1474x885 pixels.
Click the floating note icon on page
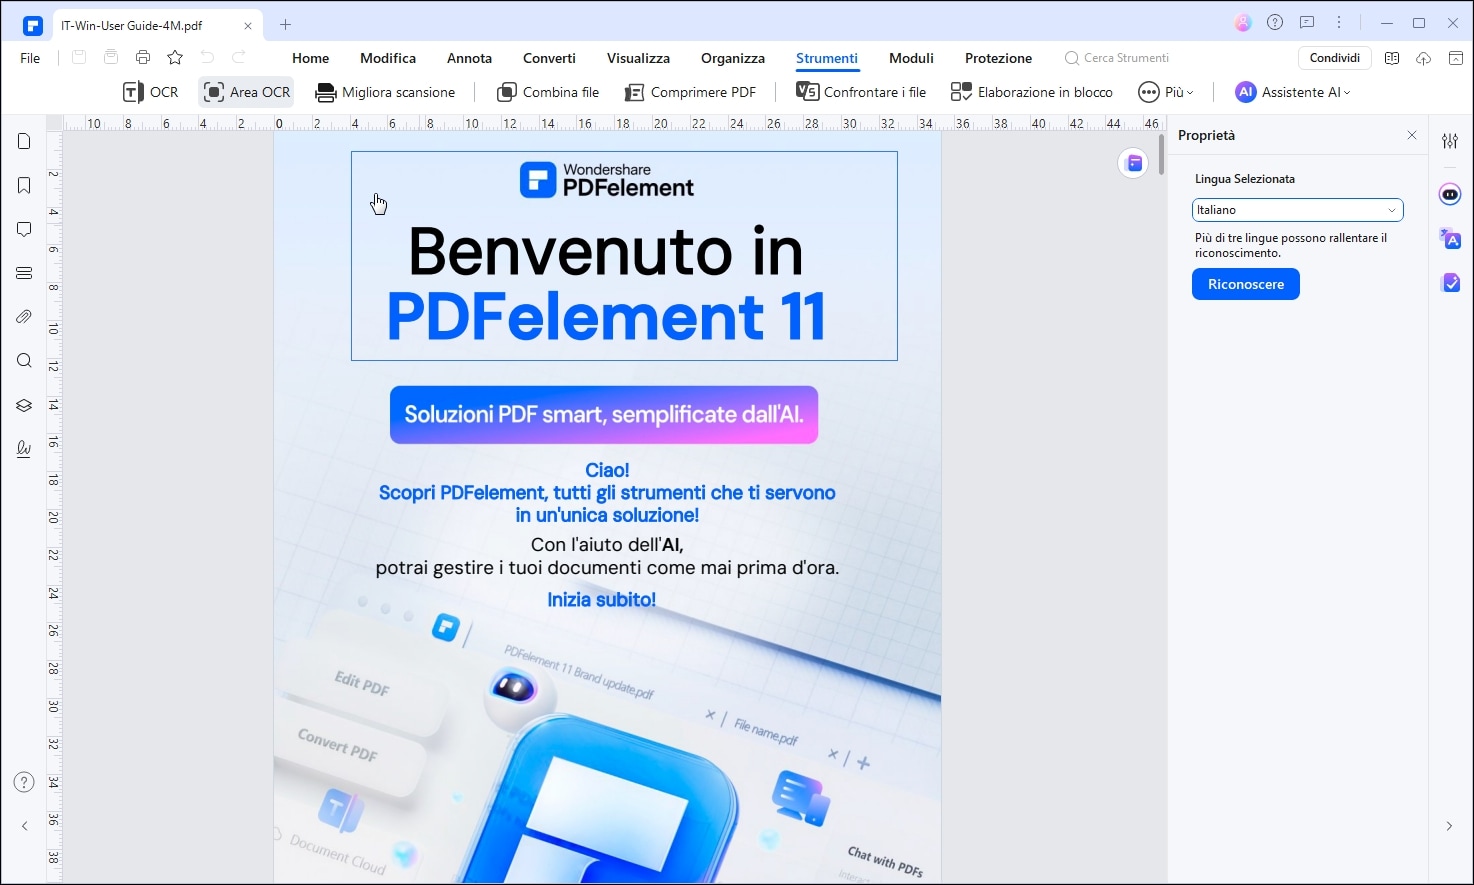tap(1133, 163)
